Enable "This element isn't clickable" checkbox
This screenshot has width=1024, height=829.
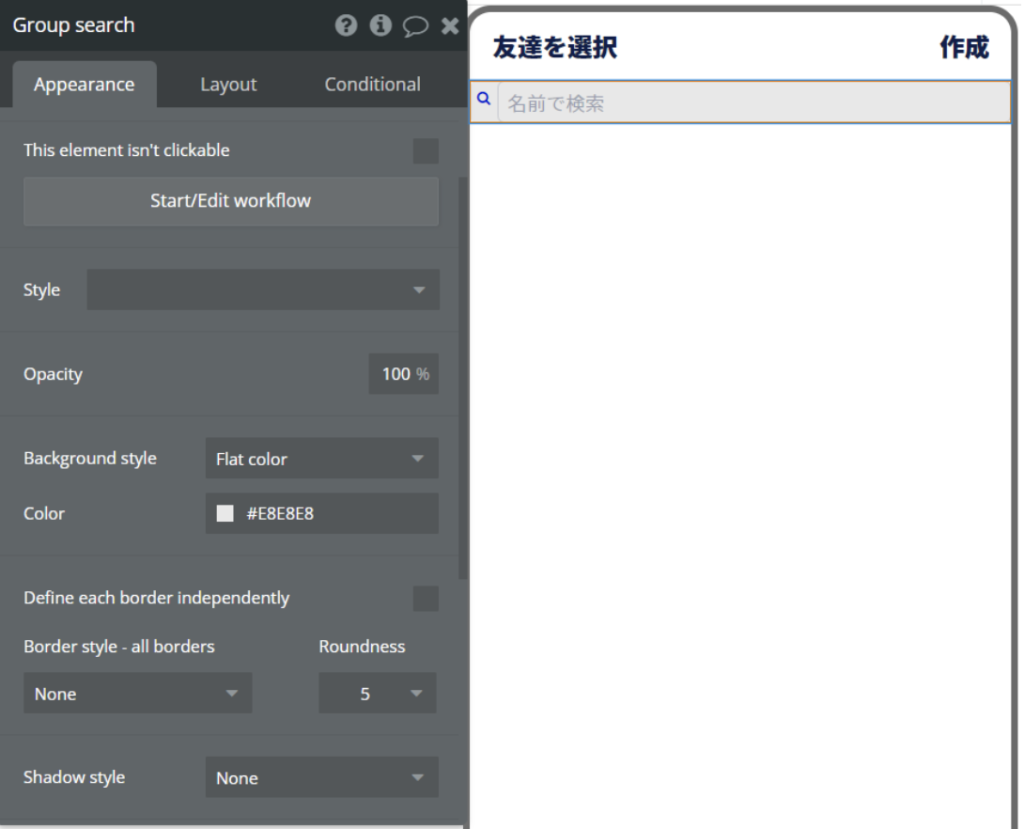[426, 151]
